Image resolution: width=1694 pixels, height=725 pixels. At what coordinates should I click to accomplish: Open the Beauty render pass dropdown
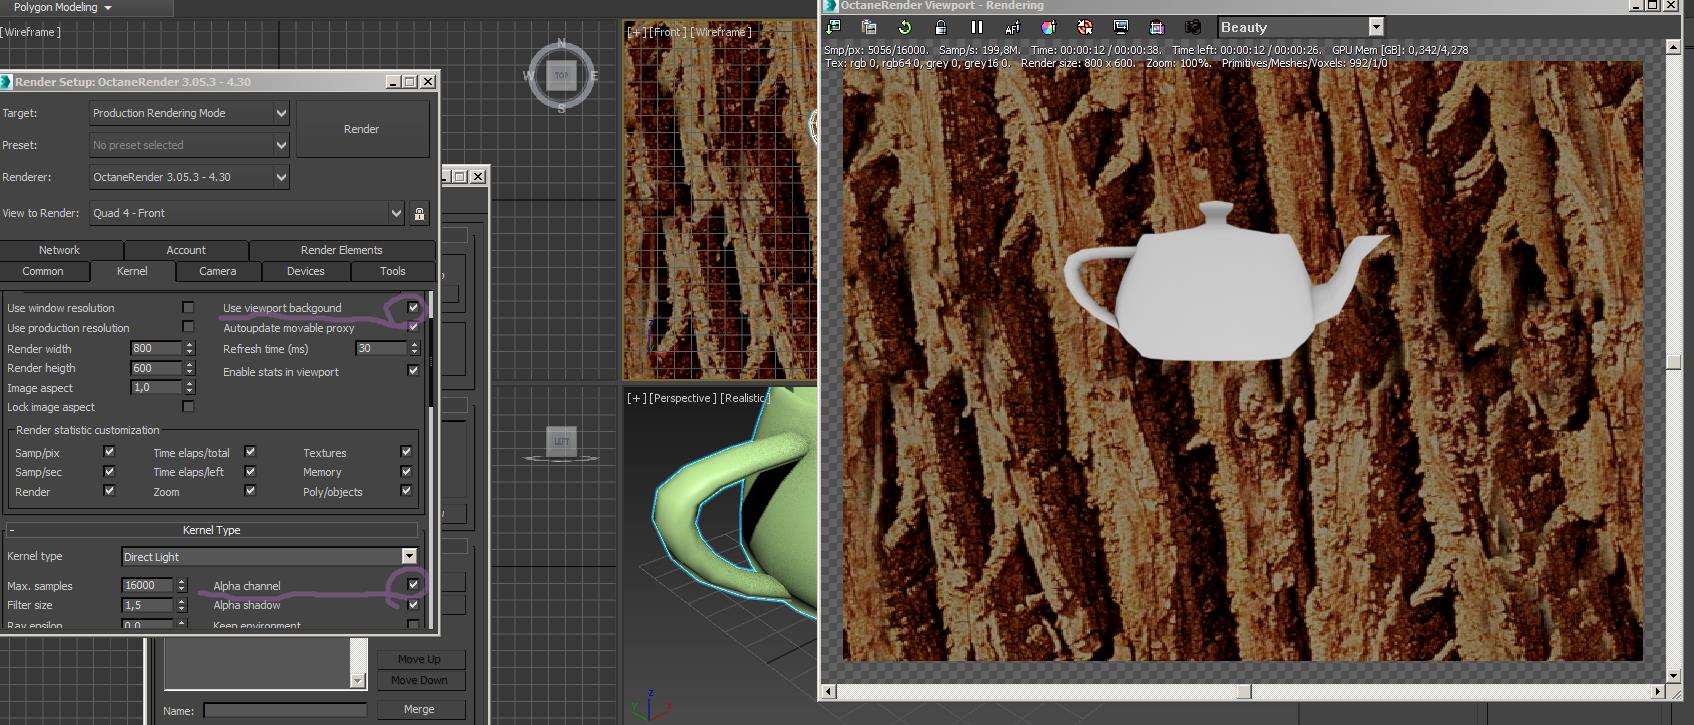click(x=1375, y=27)
